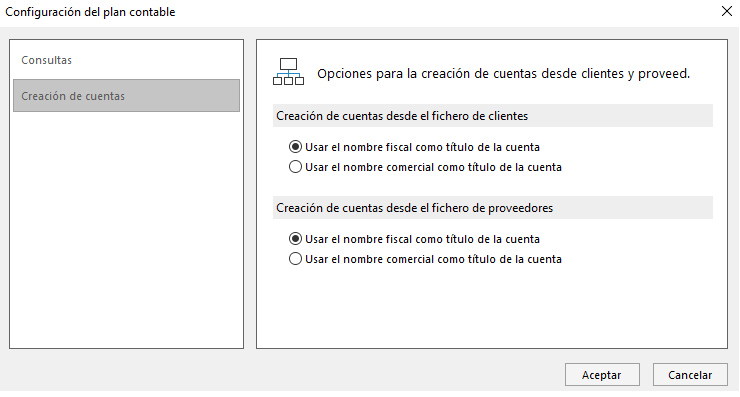Click the 'Opciones para la creación de cuentas' heading
Screen dimensions: 740x397
(x=504, y=74)
